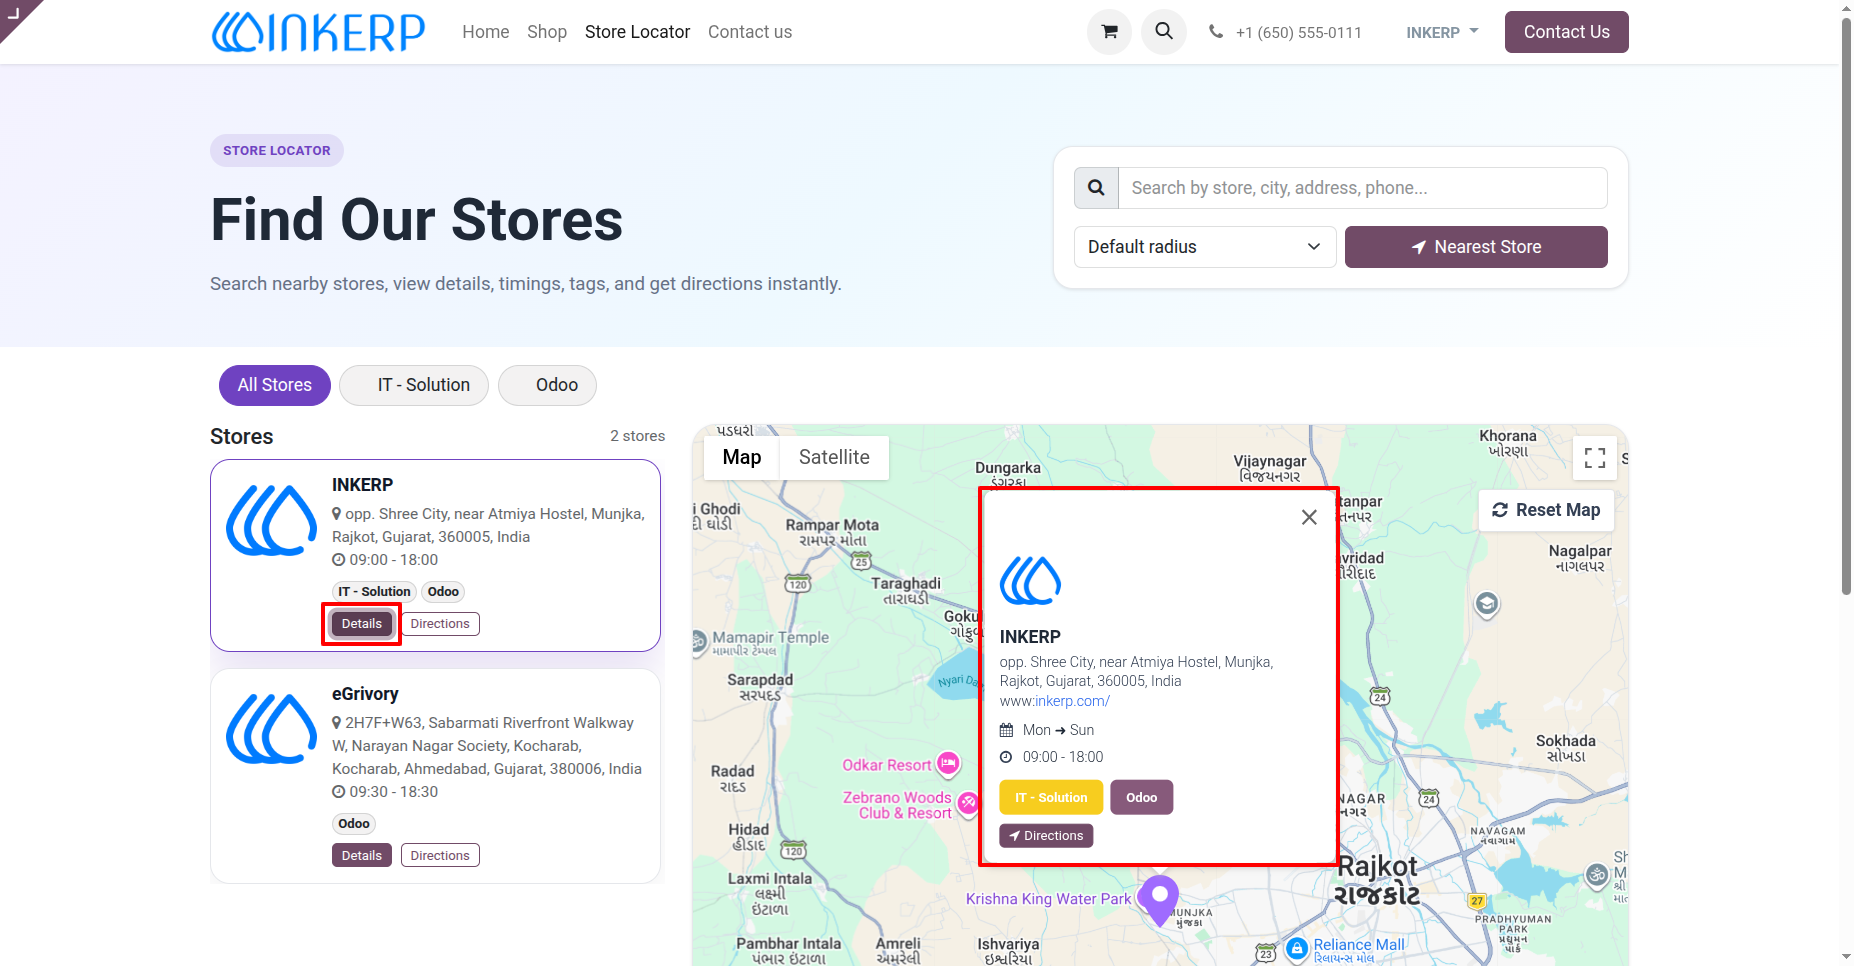Click the Odkar Resort map marker
The height and width of the screenshot is (966, 1854).
point(948,765)
